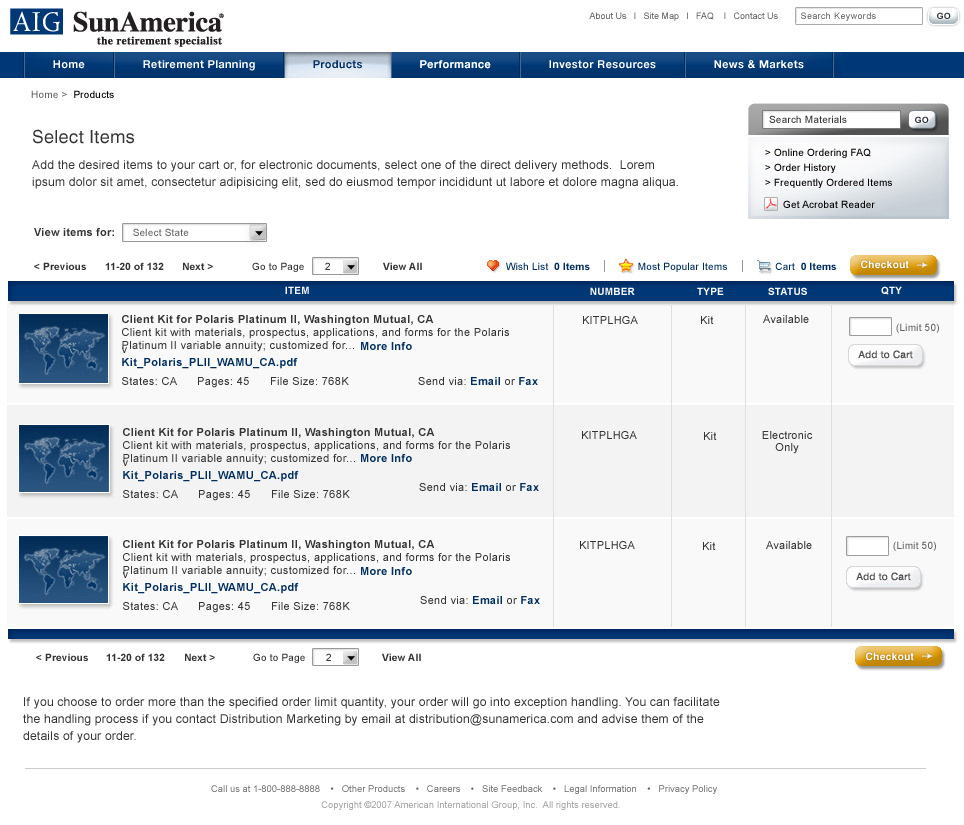Click the top View All link
This screenshot has height=825, width=964.
point(403,267)
